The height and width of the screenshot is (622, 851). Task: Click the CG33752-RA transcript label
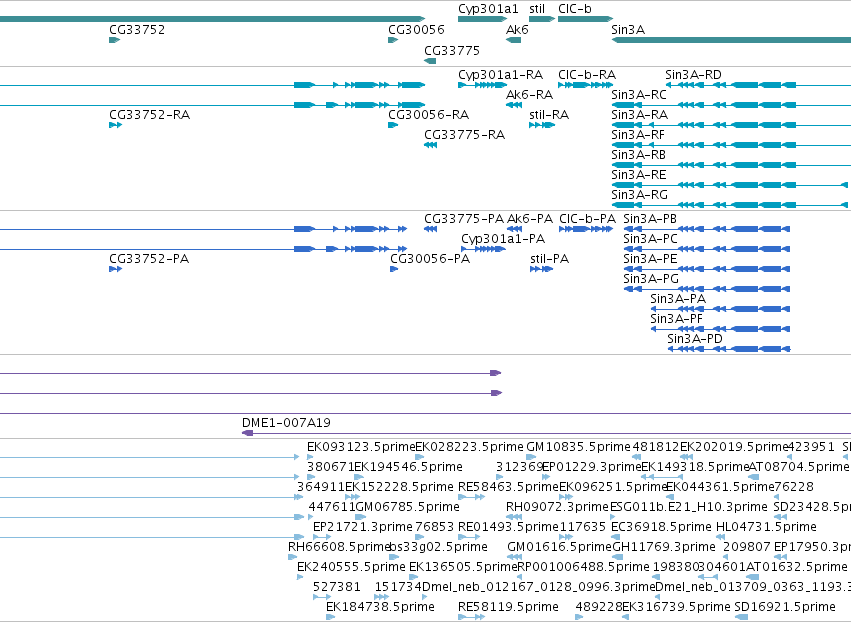click(149, 115)
